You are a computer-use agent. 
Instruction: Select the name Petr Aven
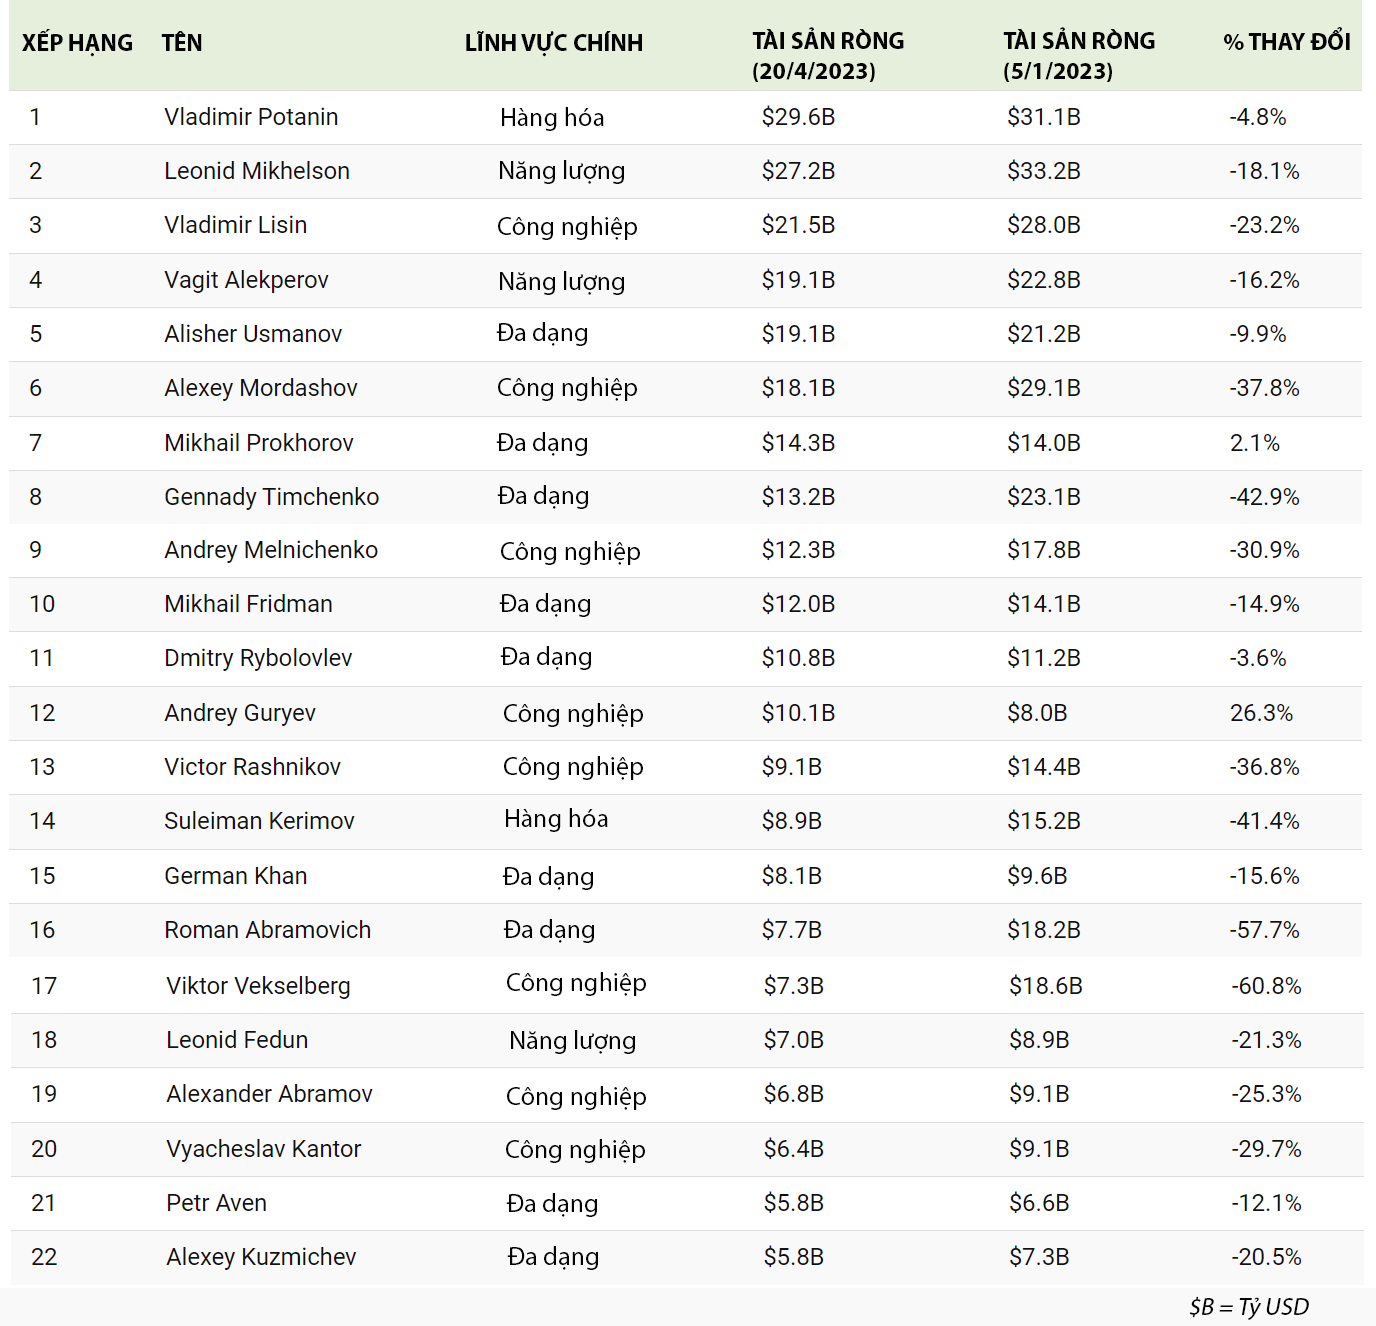[x=216, y=1203]
